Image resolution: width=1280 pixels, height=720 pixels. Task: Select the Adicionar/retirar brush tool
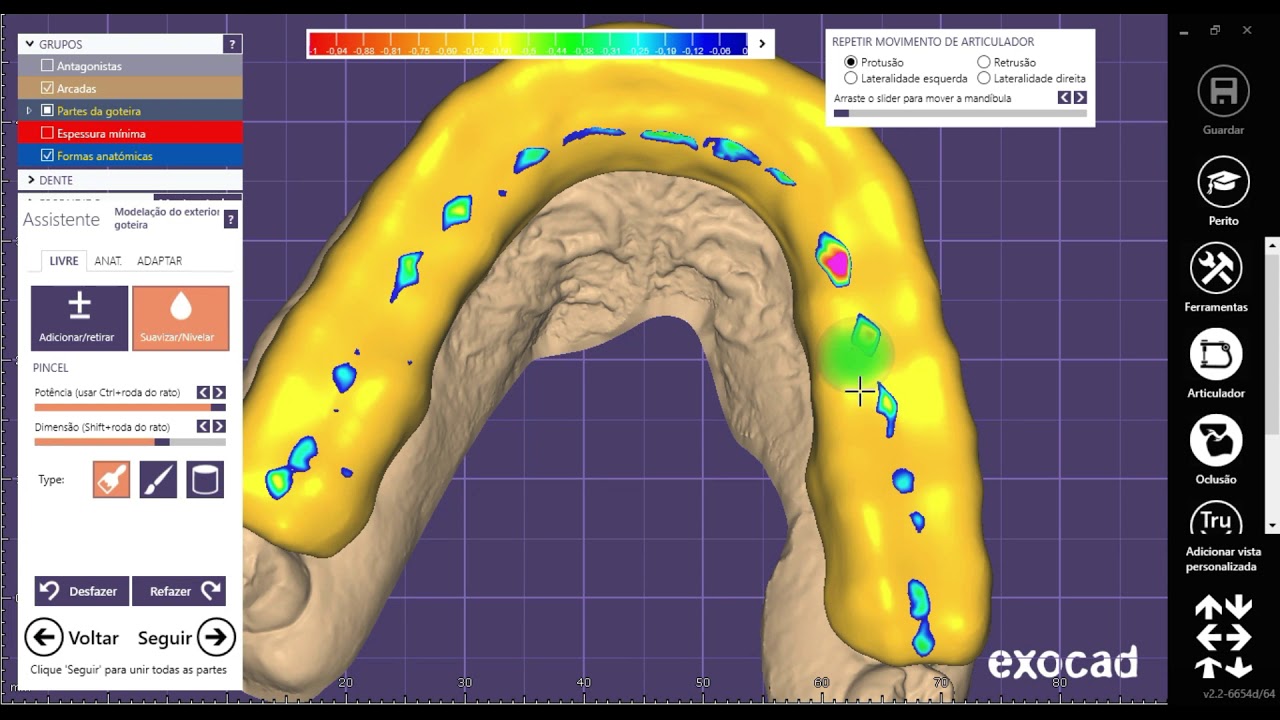80,318
